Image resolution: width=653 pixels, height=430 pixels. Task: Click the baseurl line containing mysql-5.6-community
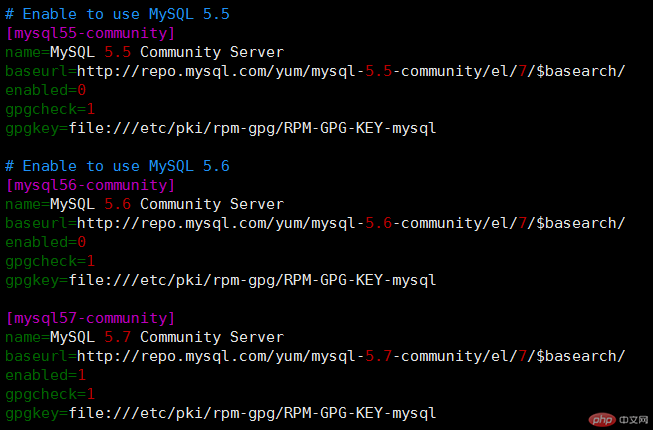tap(315, 223)
